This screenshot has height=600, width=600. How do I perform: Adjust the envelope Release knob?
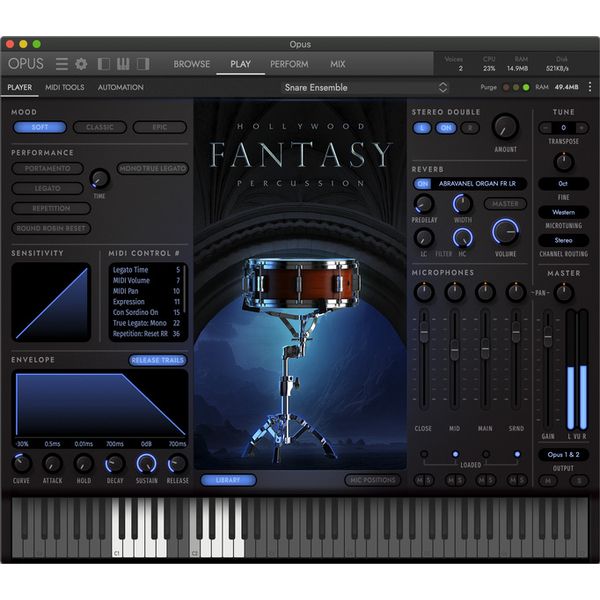[x=177, y=463]
